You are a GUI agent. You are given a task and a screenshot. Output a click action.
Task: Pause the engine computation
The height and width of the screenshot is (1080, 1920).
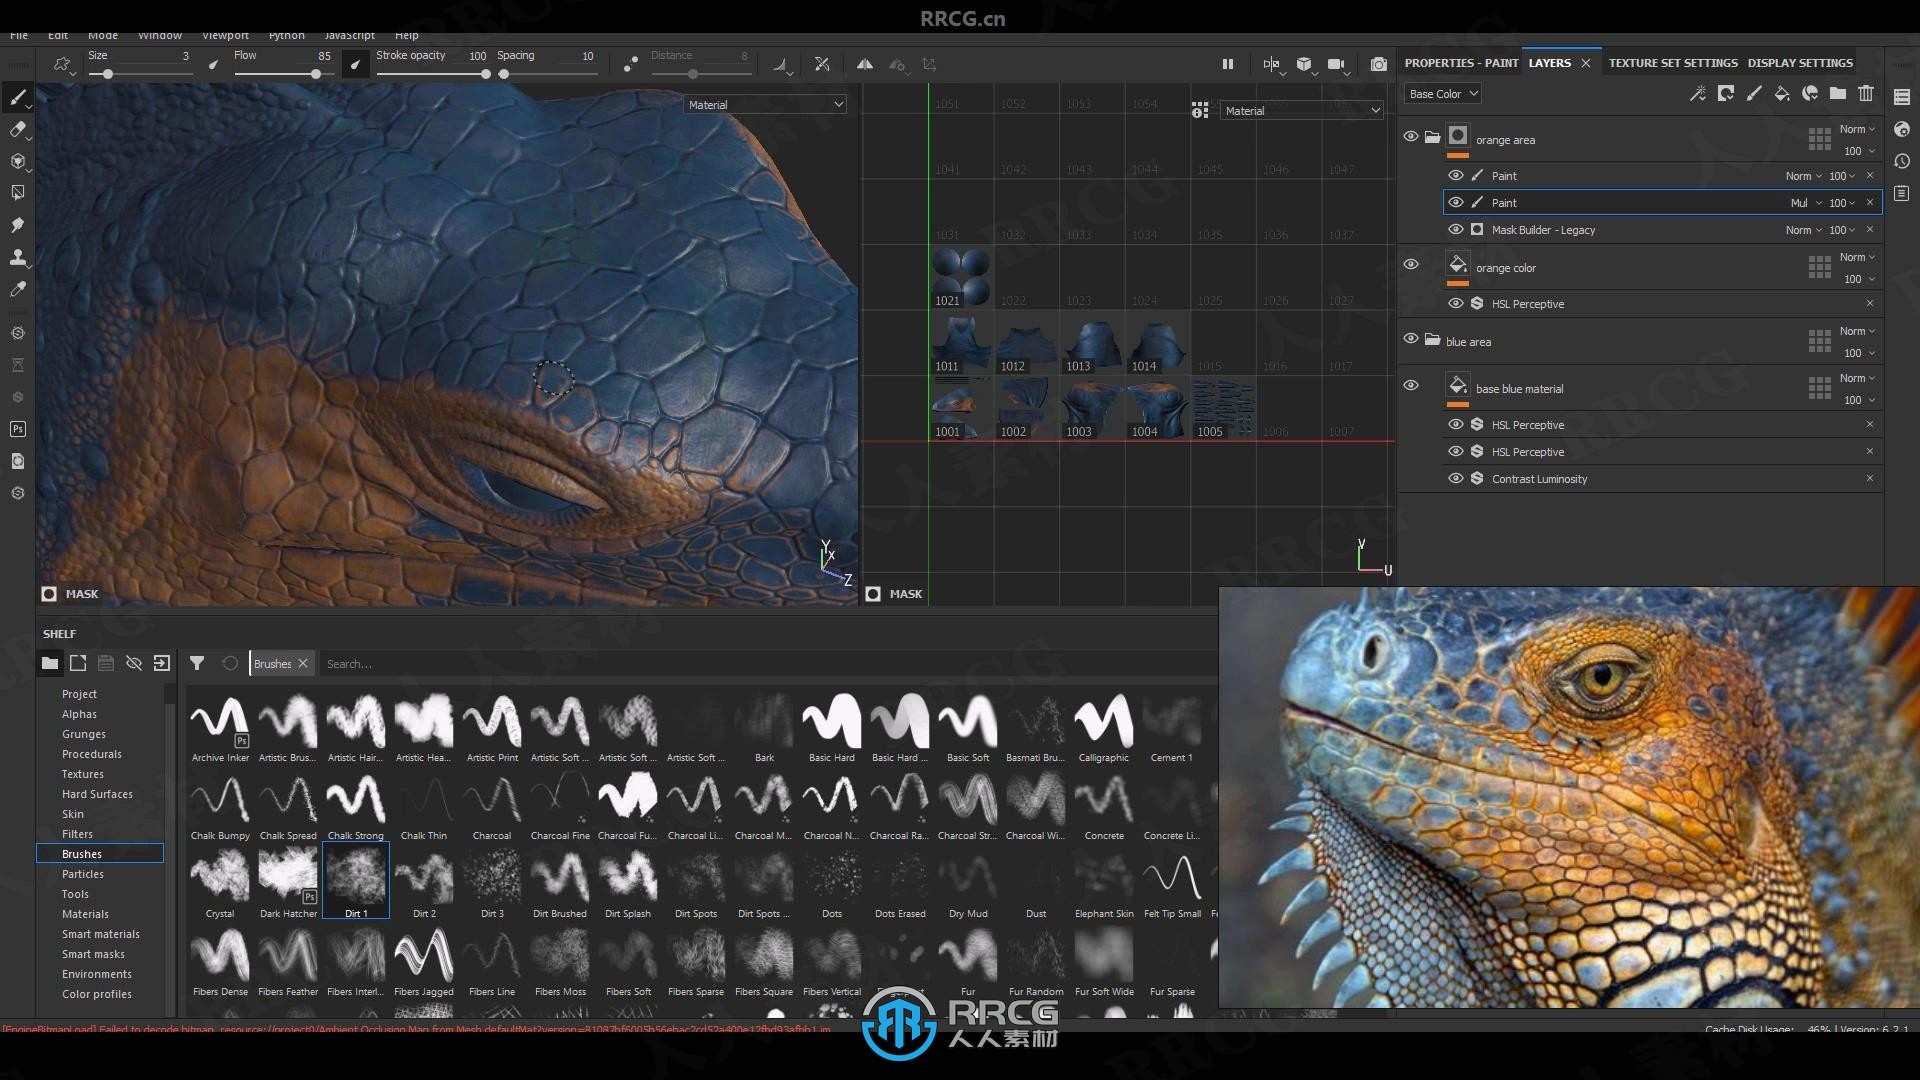tap(1228, 64)
